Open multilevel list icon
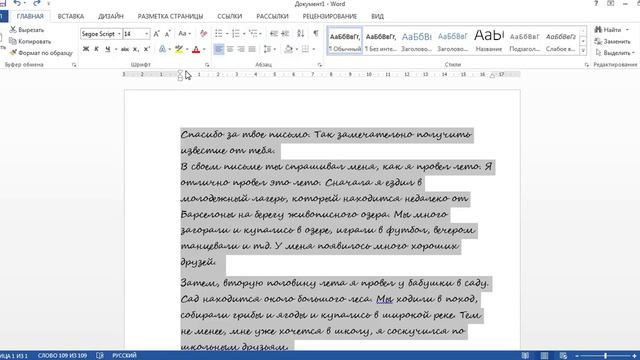The image size is (640, 360). point(253,33)
